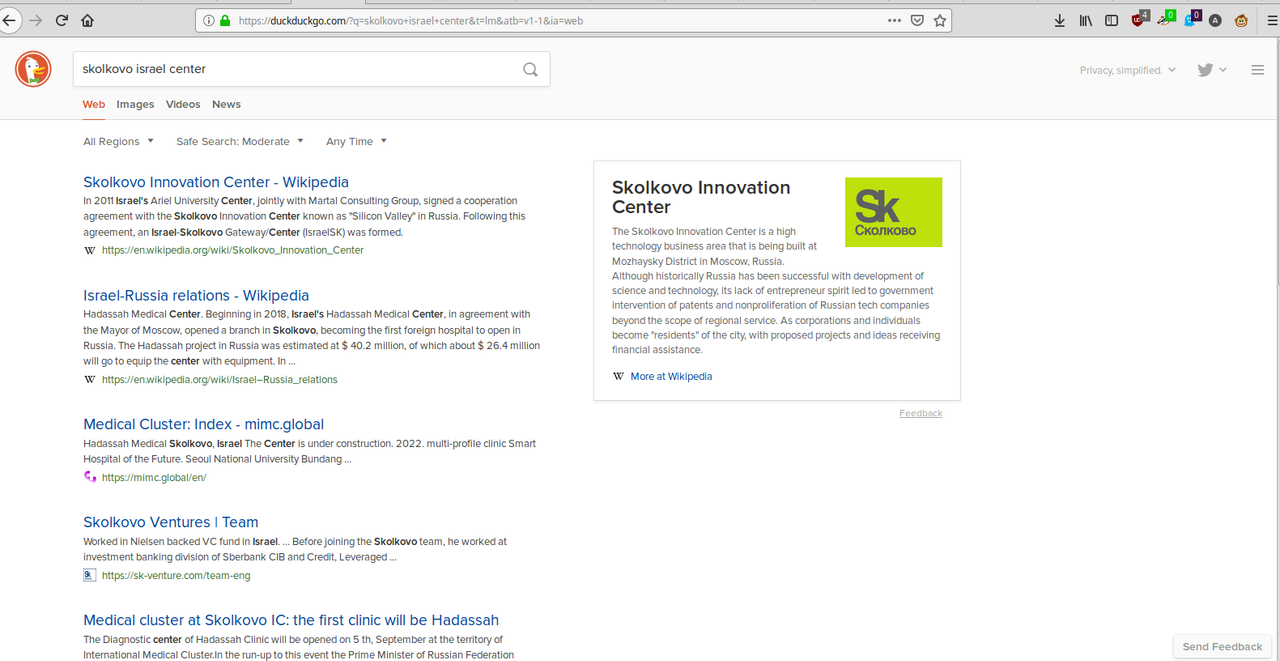Open the Safe Search: Moderate dropdown
This screenshot has height=661, width=1280.
coord(240,141)
